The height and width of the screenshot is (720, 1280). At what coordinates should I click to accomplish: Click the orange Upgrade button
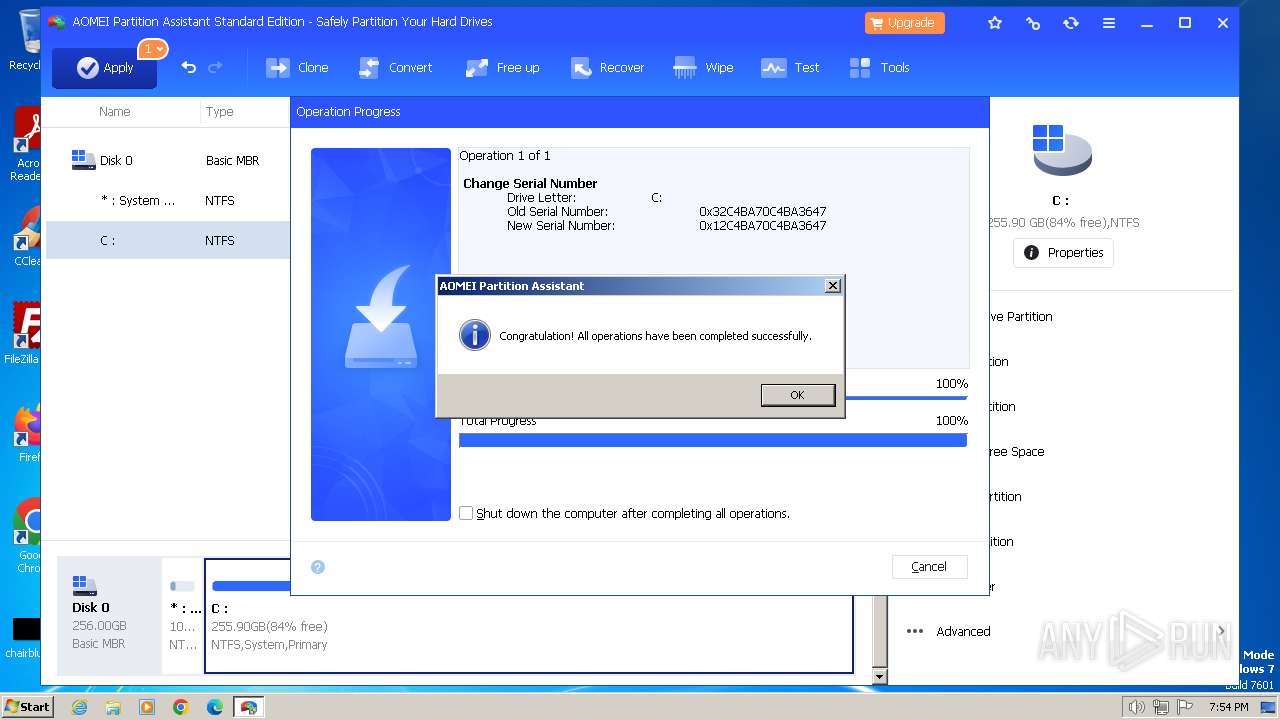point(904,22)
